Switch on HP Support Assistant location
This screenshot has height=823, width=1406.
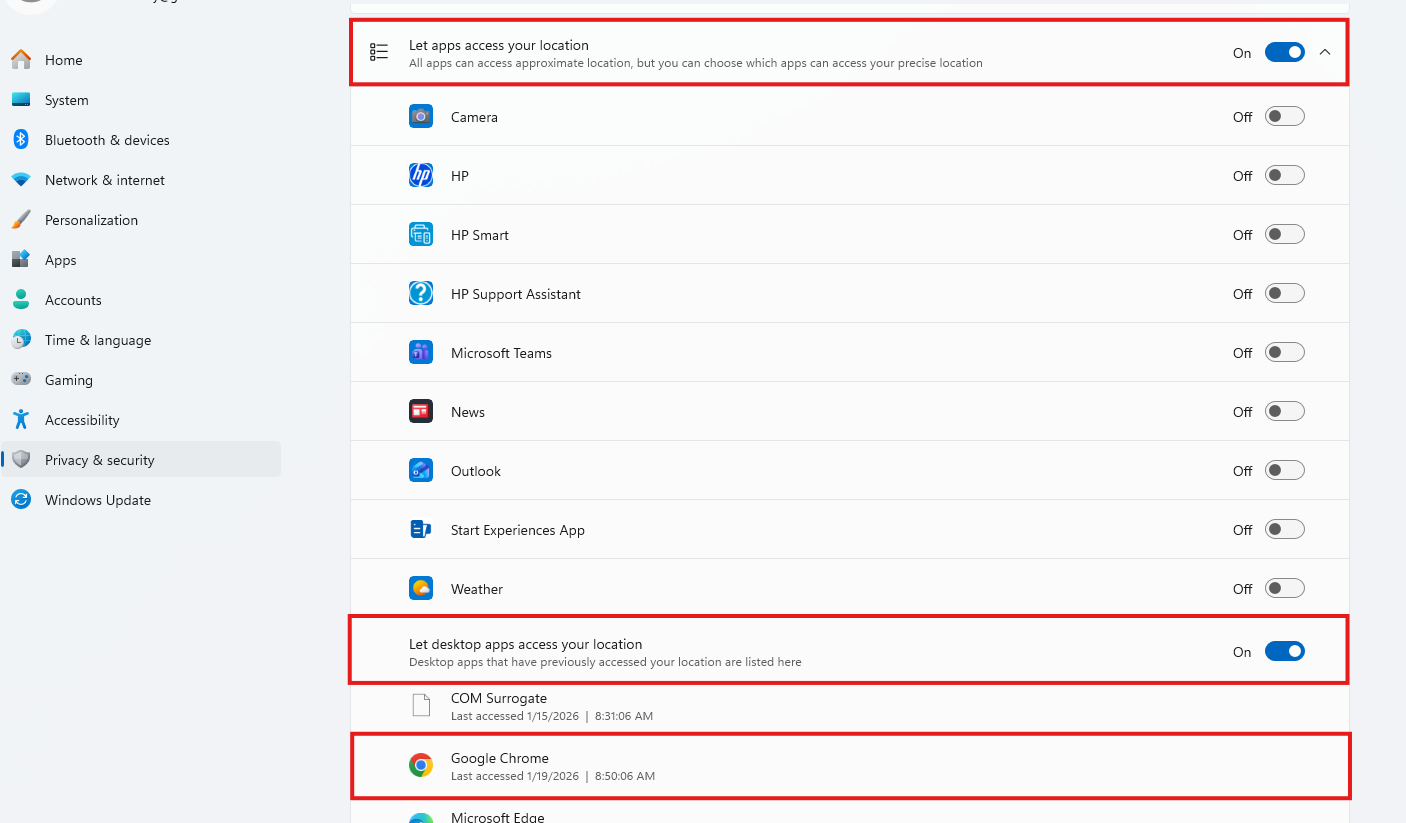(x=1285, y=294)
